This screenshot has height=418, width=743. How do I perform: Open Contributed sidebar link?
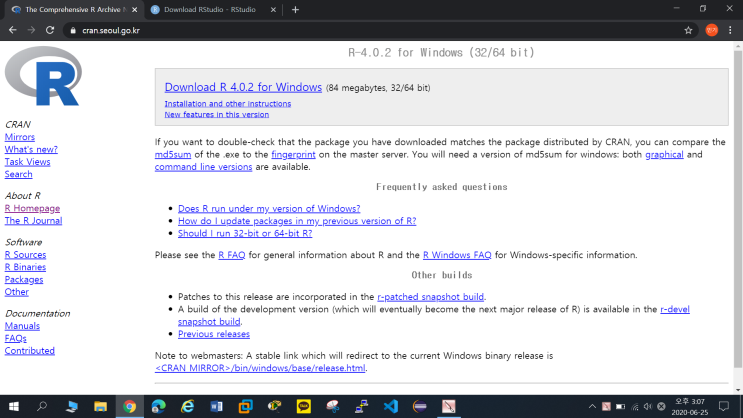point(30,350)
